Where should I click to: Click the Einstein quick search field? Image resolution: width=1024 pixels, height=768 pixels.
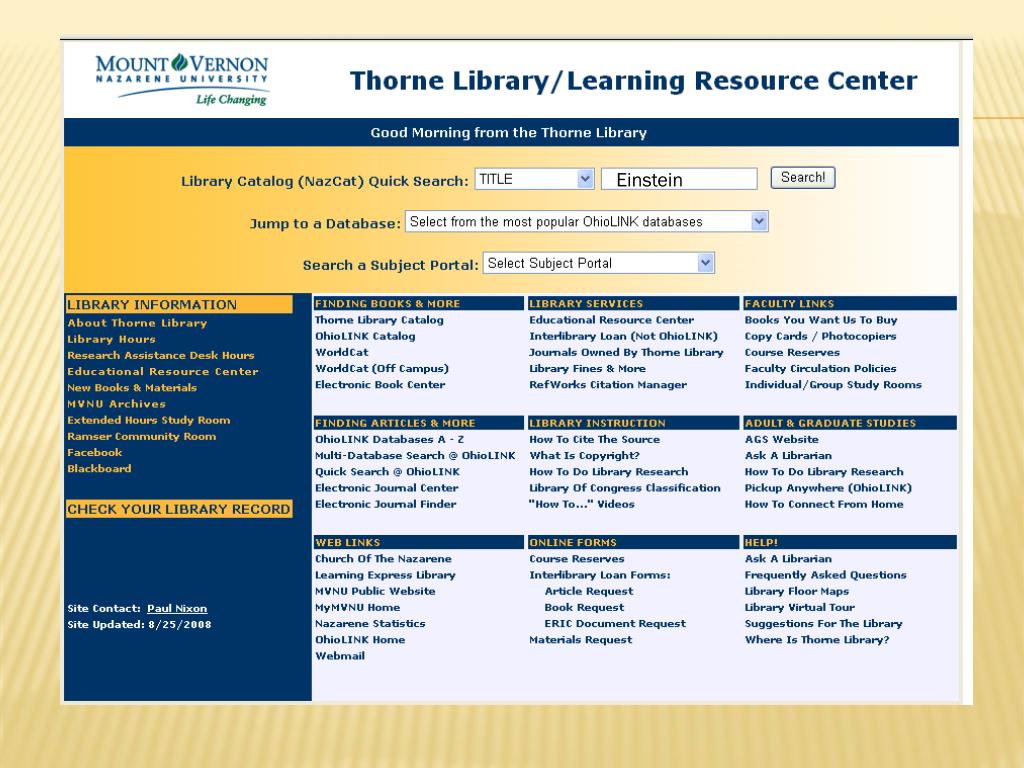coord(679,179)
